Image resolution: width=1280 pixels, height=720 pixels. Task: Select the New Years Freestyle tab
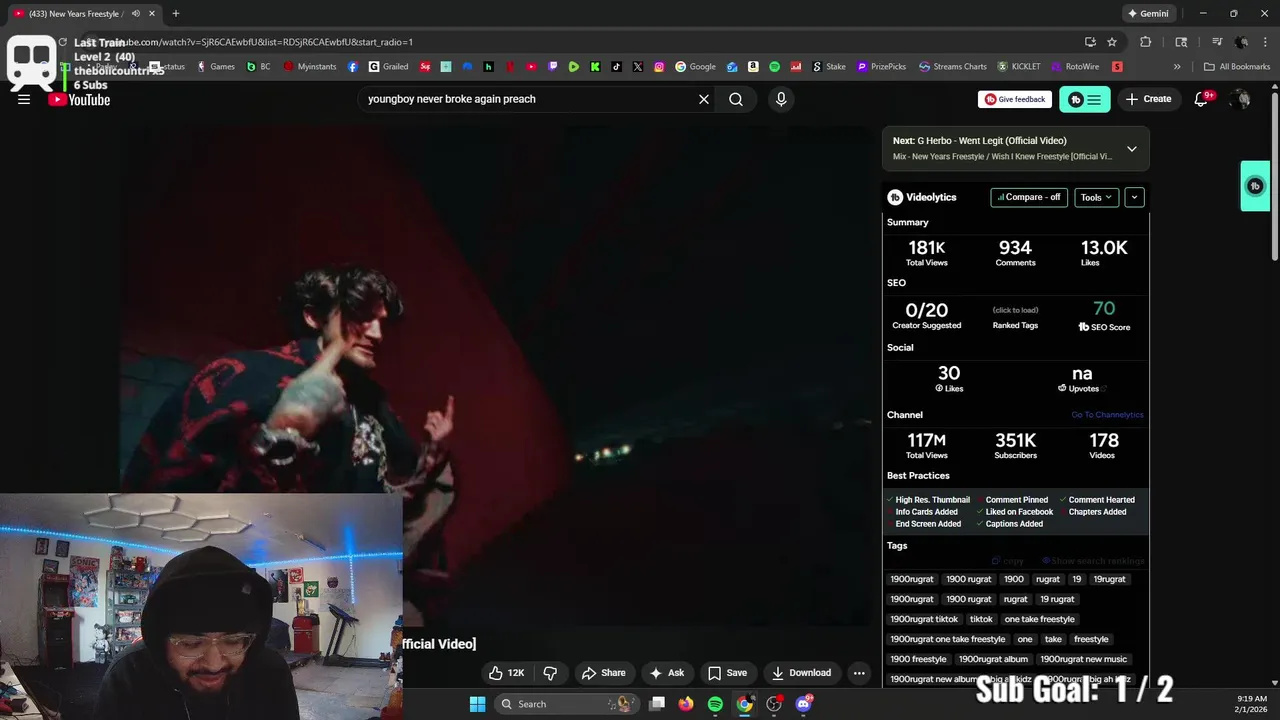[85, 14]
